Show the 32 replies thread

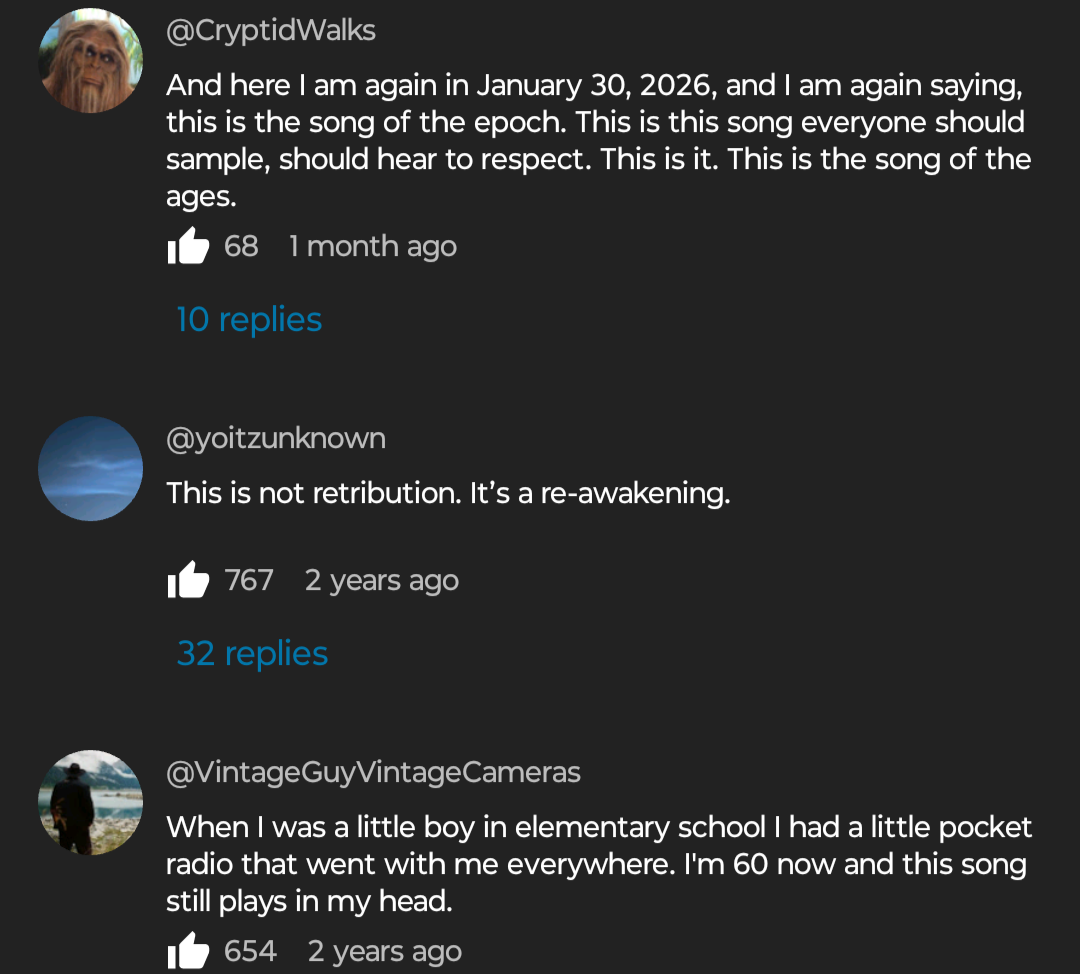(252, 653)
